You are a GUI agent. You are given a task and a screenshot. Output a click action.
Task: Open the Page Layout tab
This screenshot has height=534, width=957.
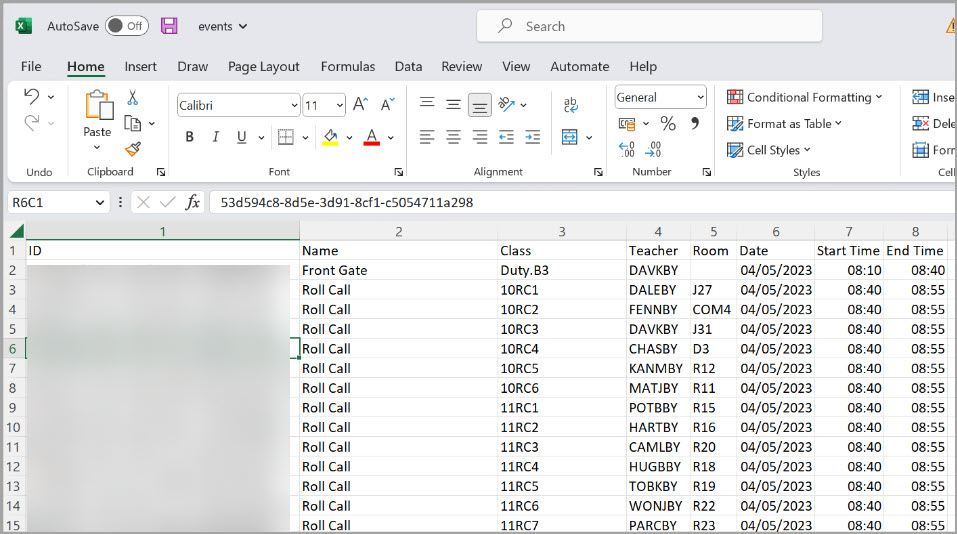coord(264,67)
